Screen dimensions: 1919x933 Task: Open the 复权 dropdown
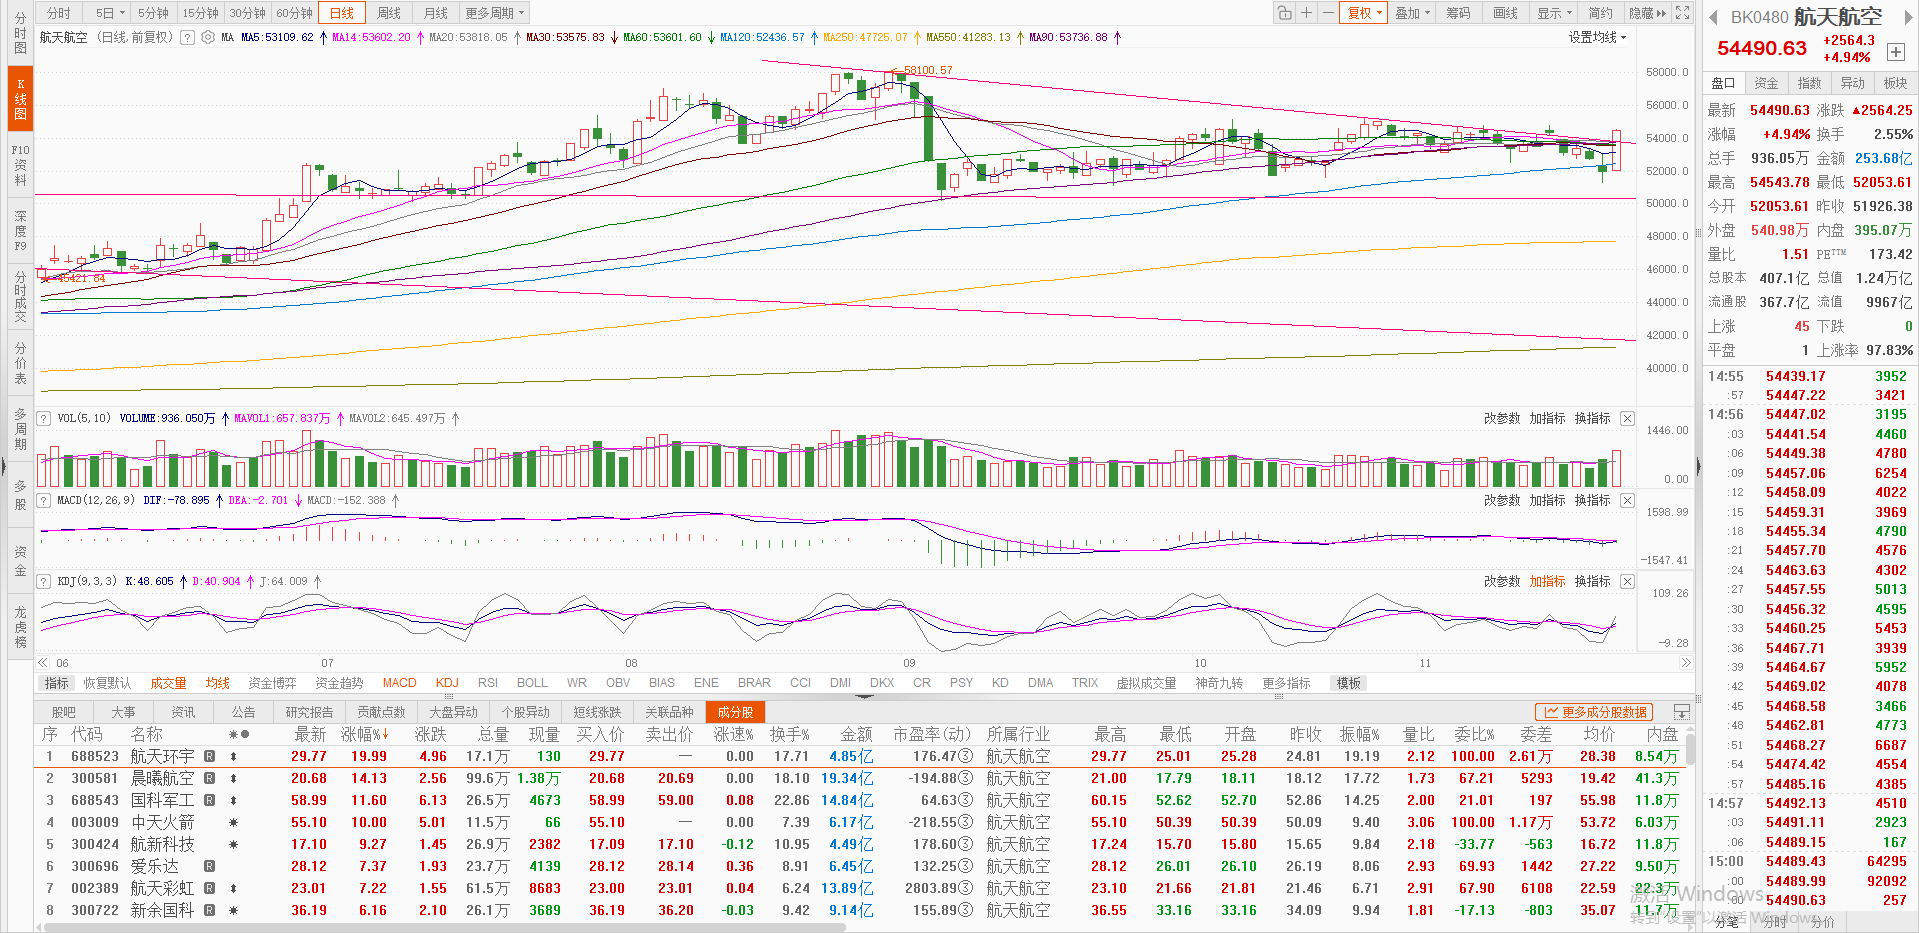click(1364, 13)
